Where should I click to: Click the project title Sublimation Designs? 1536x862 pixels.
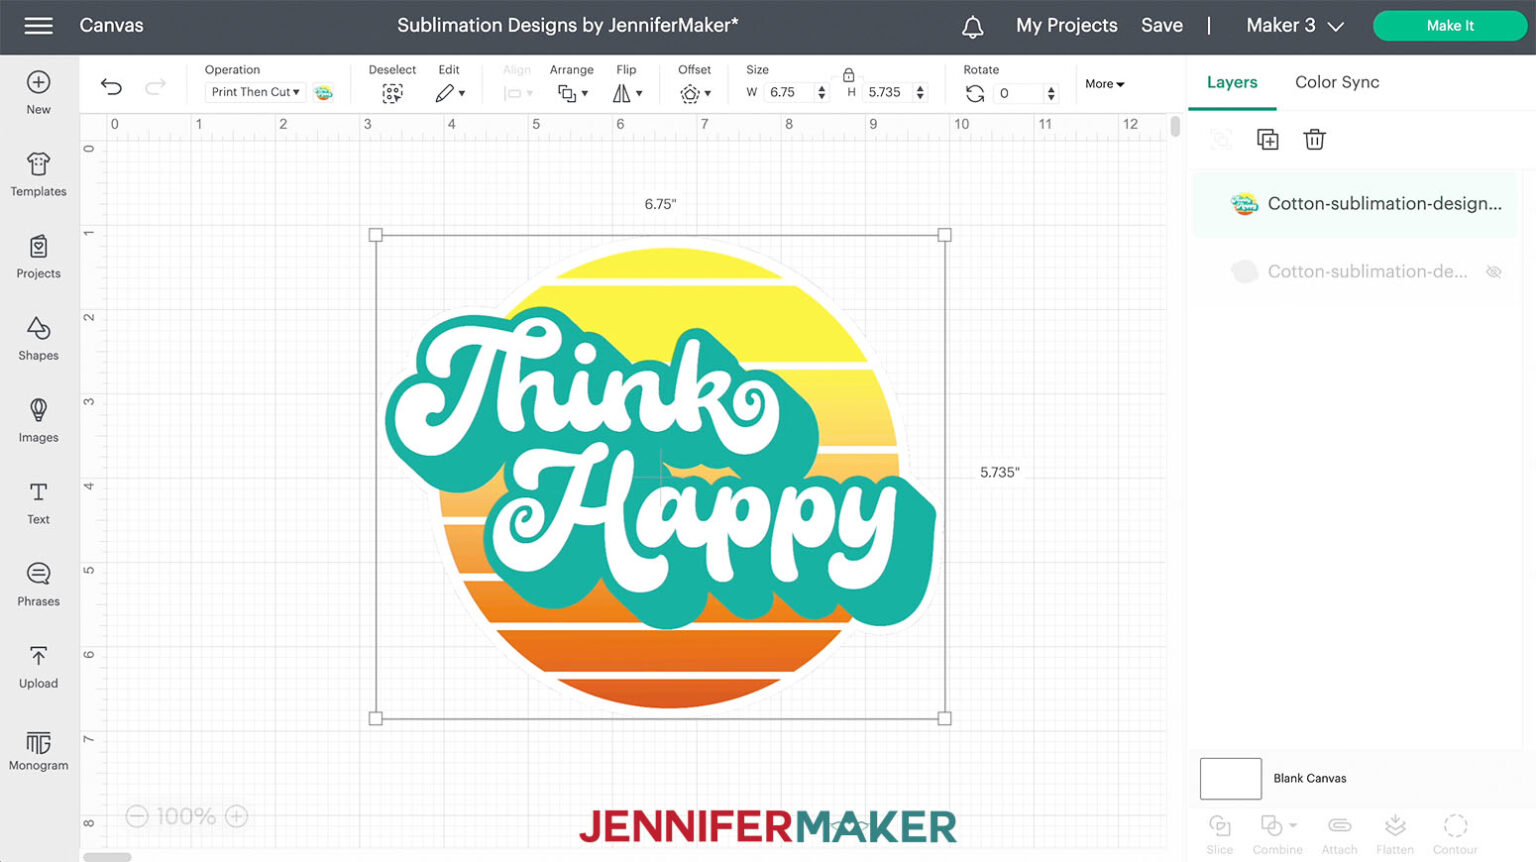coord(567,26)
